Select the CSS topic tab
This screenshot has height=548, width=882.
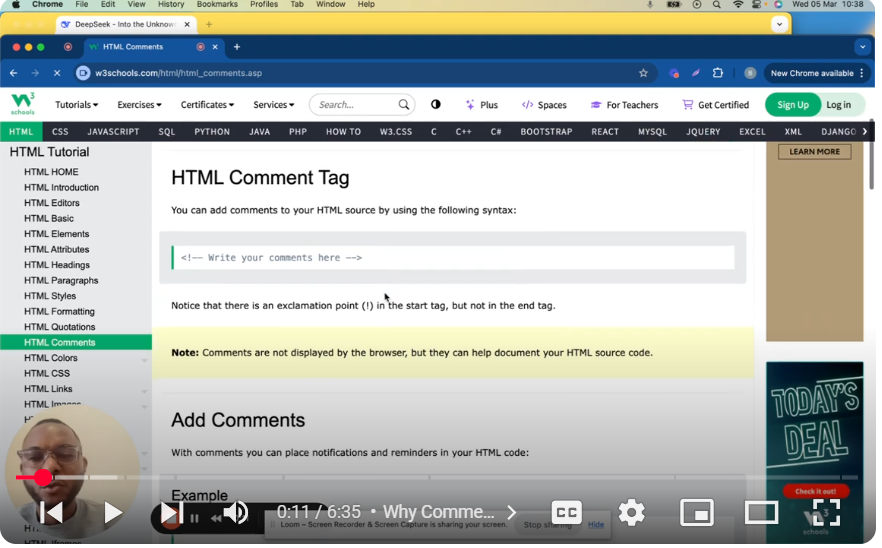[x=60, y=132]
